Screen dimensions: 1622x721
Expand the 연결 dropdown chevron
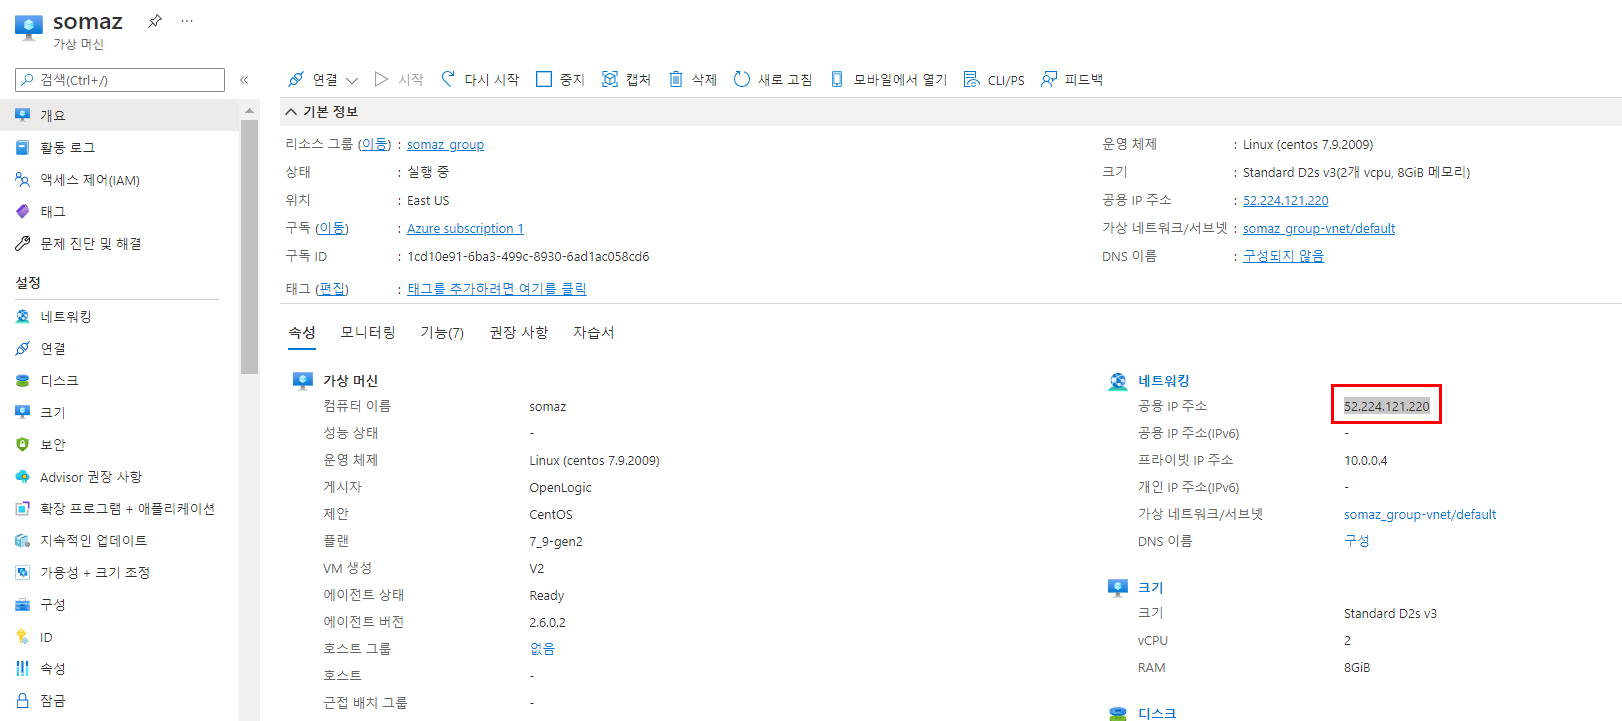point(352,80)
